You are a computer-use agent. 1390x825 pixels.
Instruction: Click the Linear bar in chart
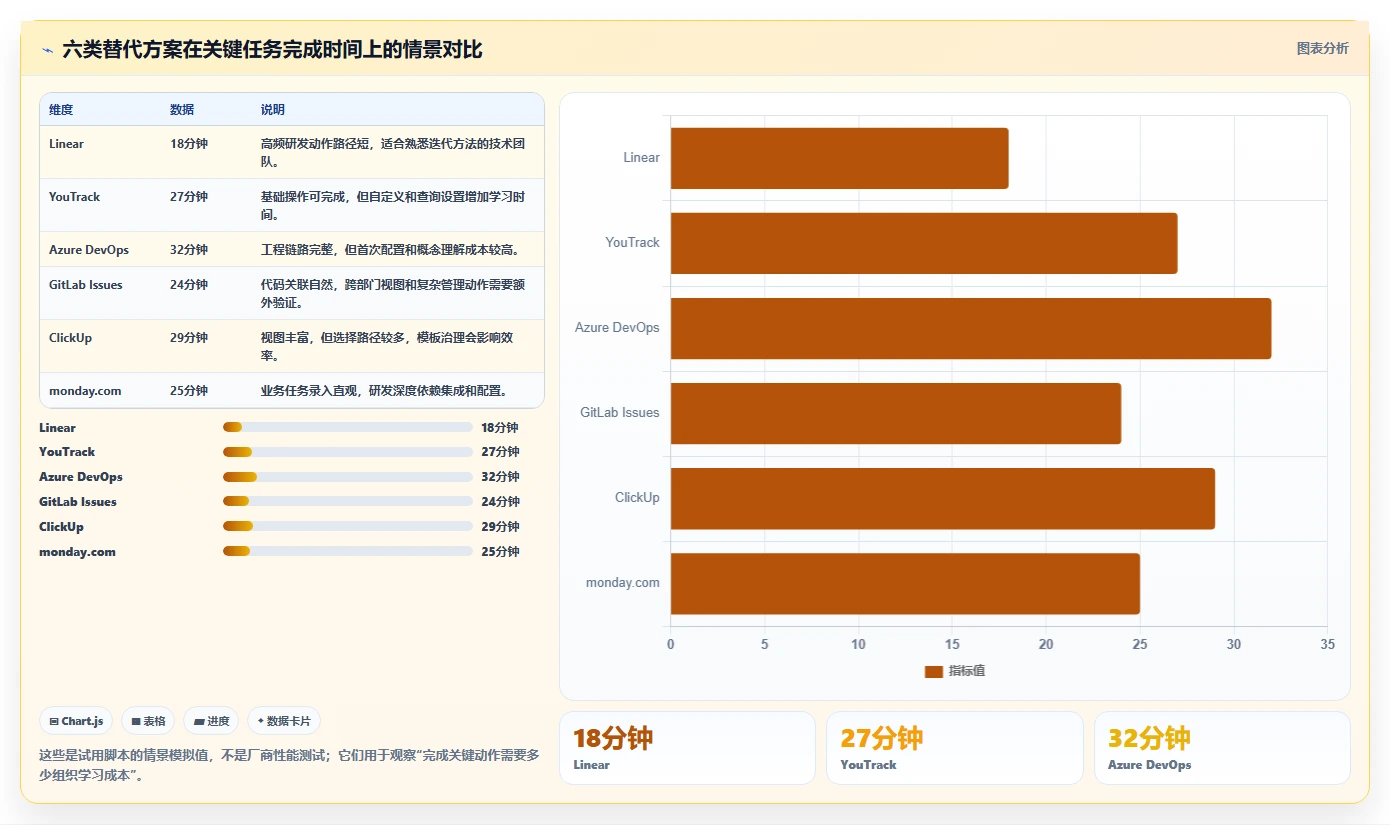839,158
